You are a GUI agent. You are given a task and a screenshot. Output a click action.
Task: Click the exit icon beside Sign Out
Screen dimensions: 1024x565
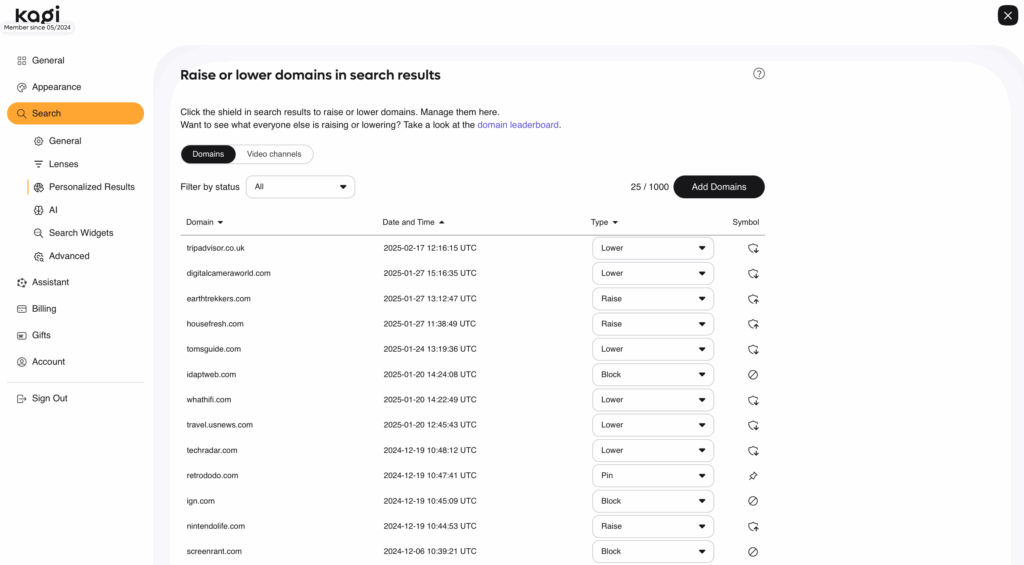22,398
